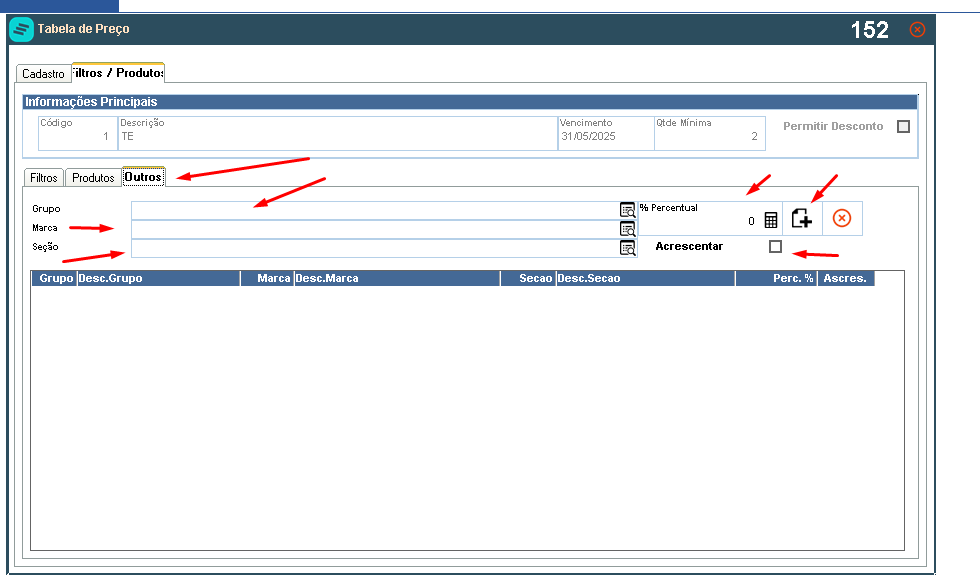This screenshot has height=584, width=980.
Task: Open the Marca lookup search icon
Action: pyautogui.click(x=628, y=229)
